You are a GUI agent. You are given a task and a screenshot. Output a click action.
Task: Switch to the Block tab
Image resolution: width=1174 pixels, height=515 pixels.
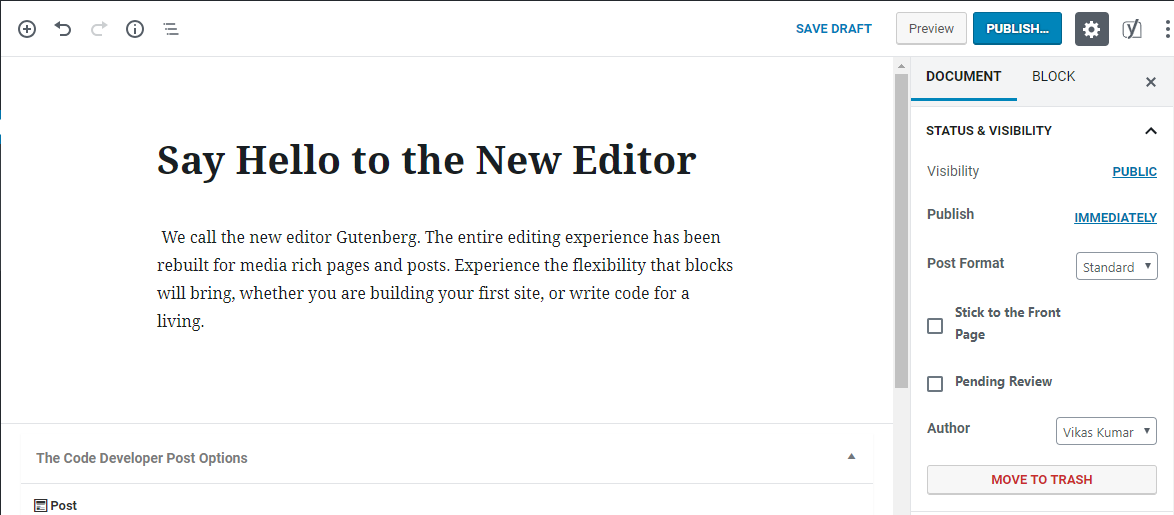[x=1053, y=77]
